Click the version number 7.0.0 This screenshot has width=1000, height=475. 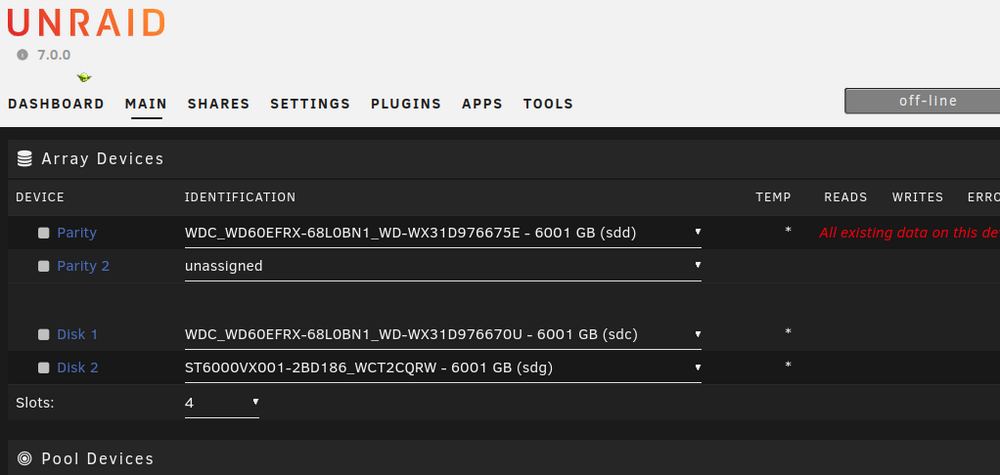pos(54,55)
